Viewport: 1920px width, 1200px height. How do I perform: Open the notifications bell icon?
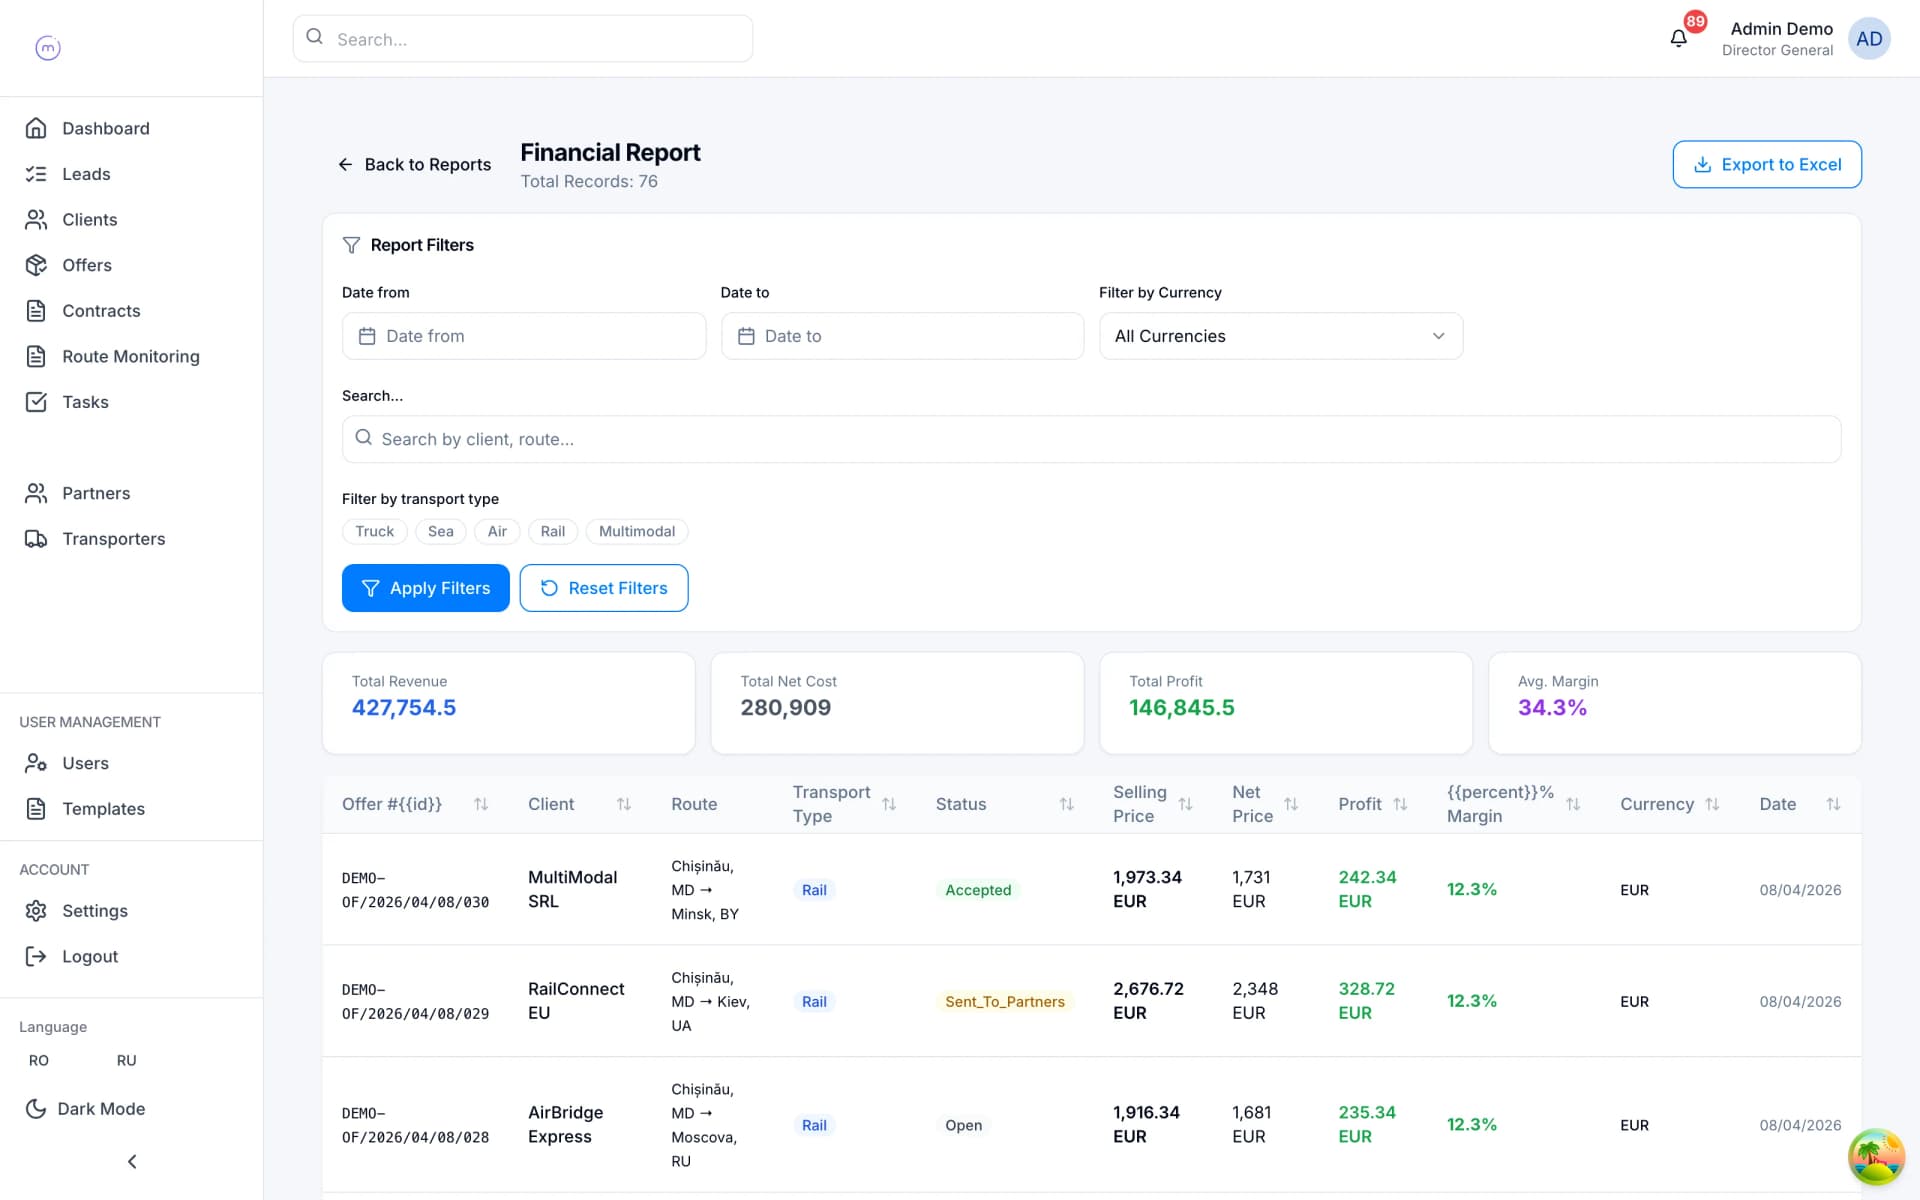[1678, 38]
